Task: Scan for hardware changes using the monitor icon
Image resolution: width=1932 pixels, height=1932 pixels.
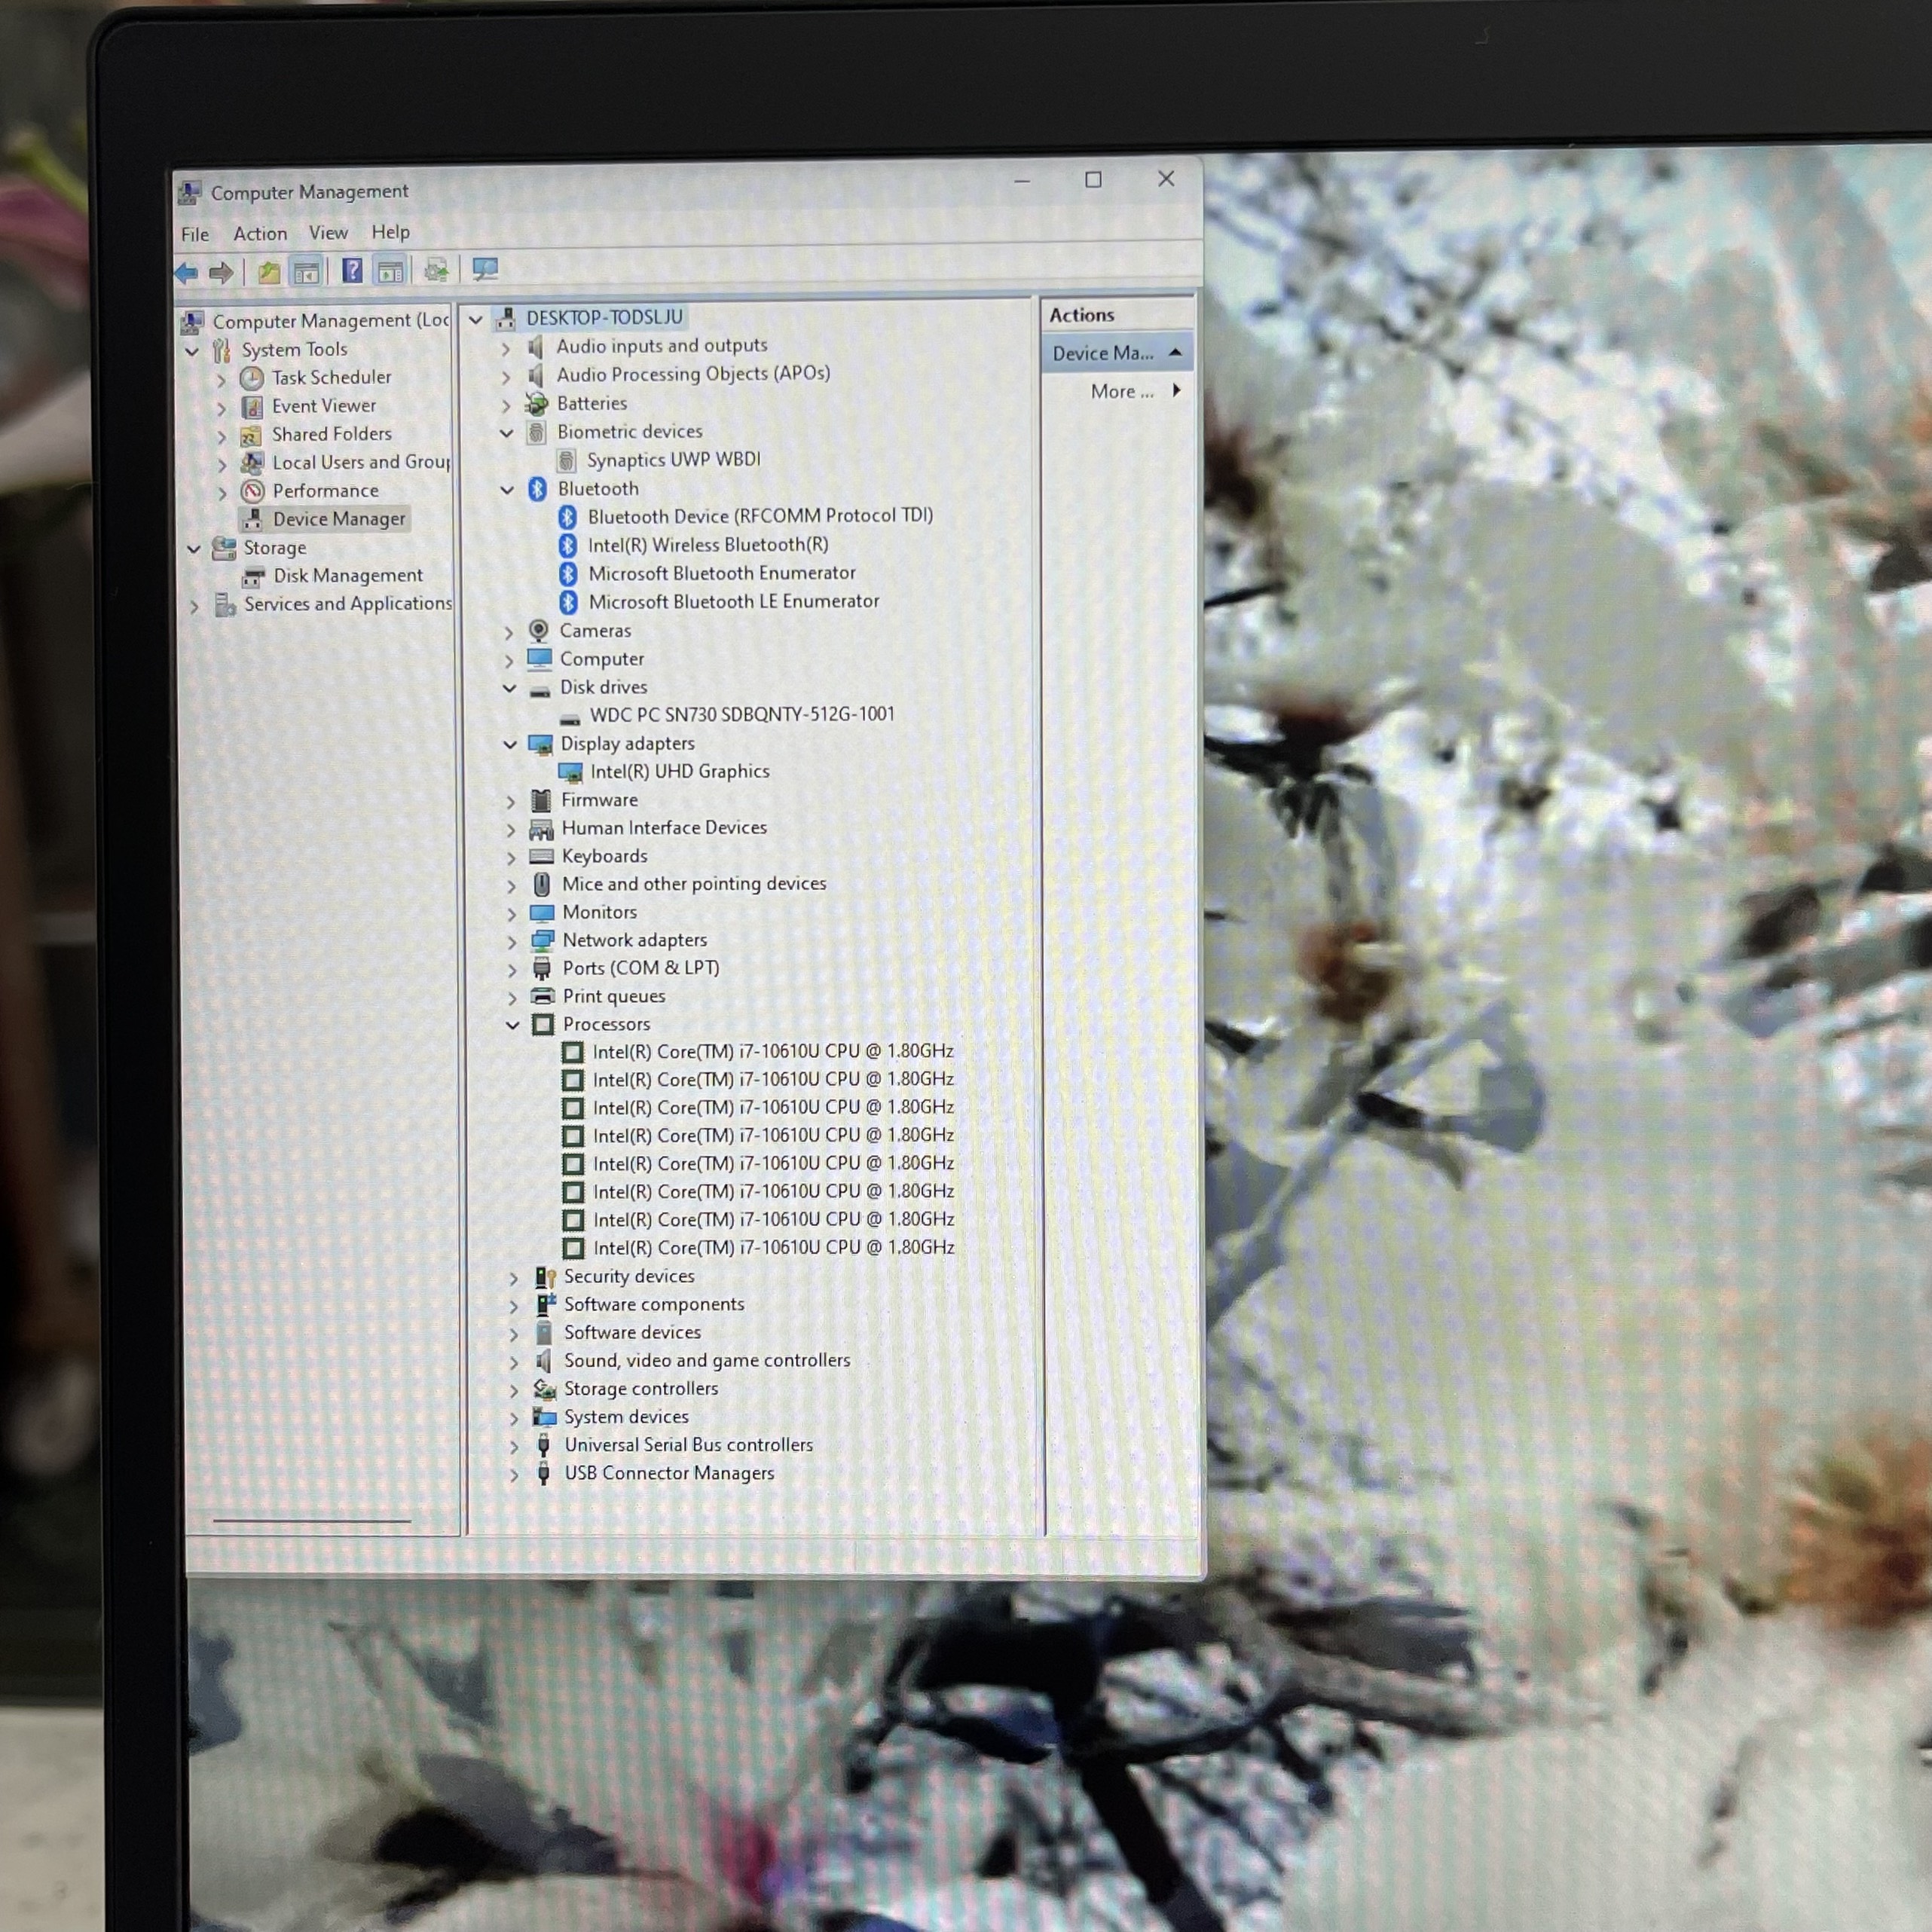Action: pyautogui.click(x=485, y=268)
